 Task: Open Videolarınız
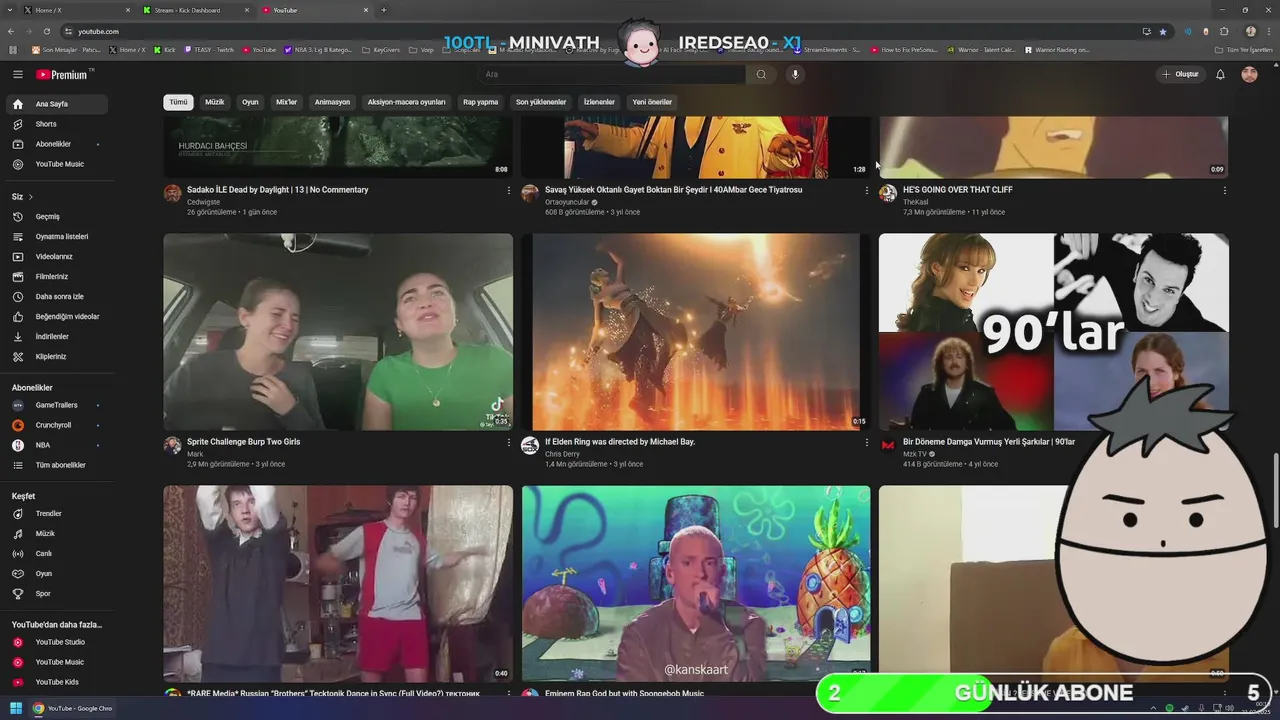(57, 256)
